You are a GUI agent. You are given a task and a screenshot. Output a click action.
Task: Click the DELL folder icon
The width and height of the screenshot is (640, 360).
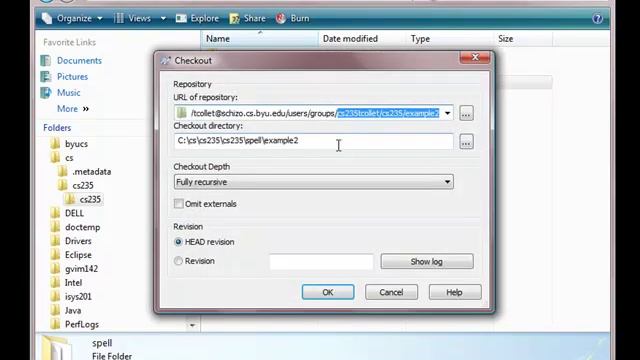click(x=55, y=213)
